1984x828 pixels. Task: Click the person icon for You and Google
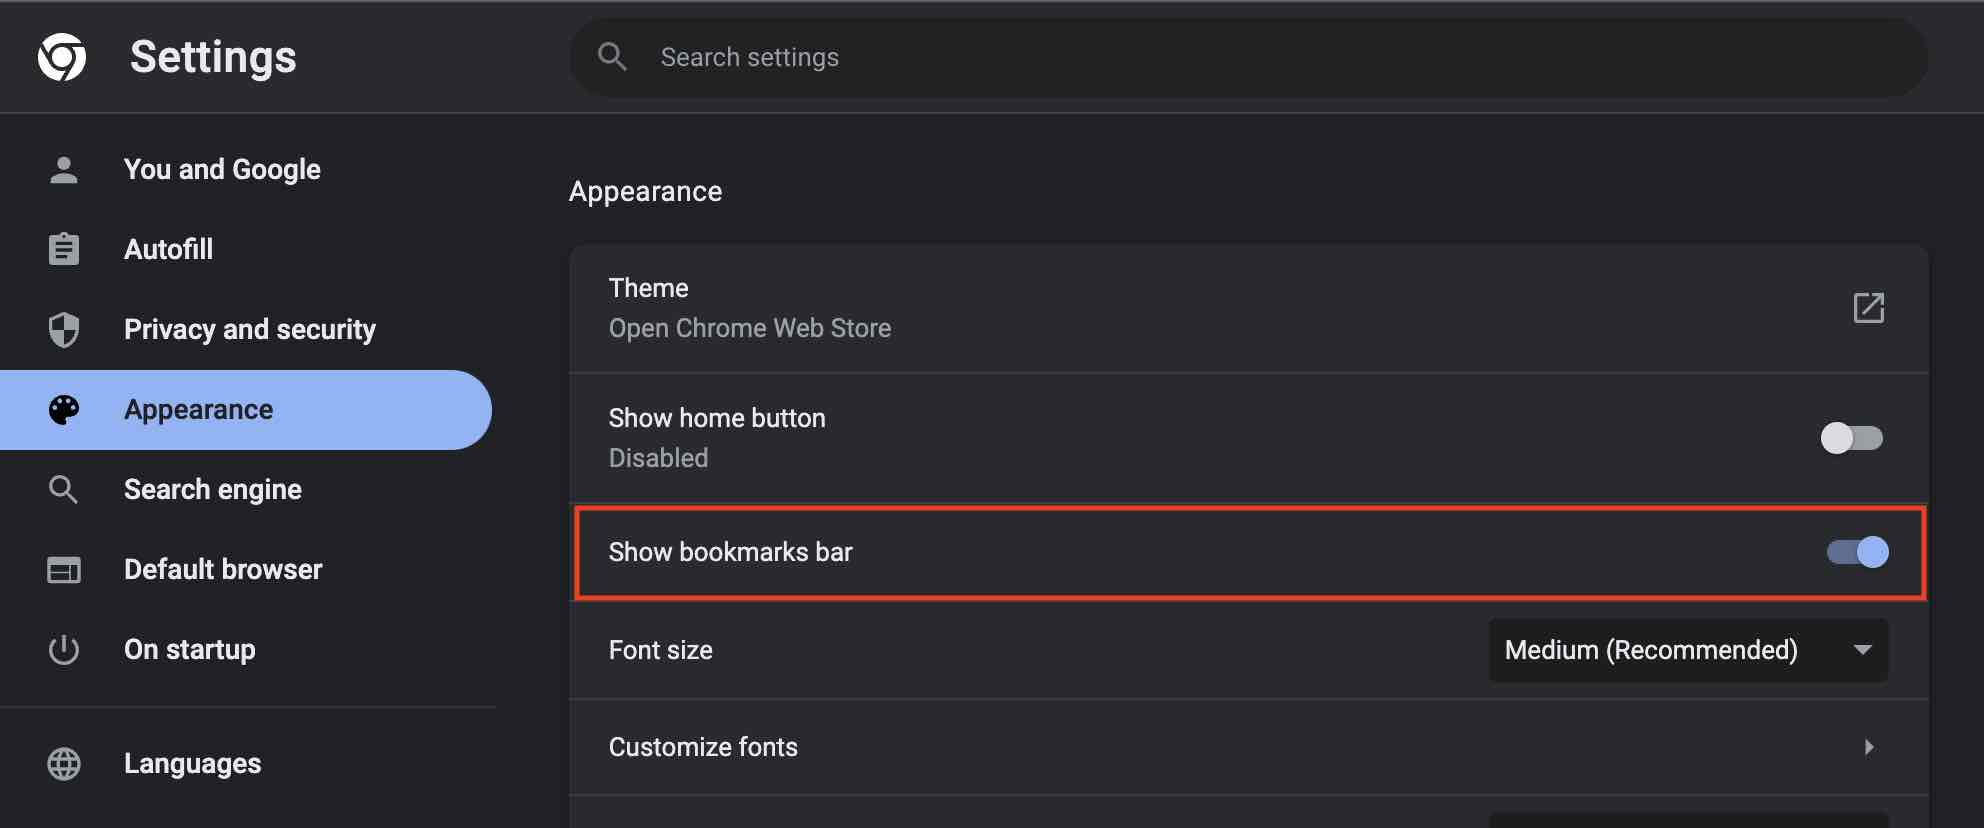point(64,170)
